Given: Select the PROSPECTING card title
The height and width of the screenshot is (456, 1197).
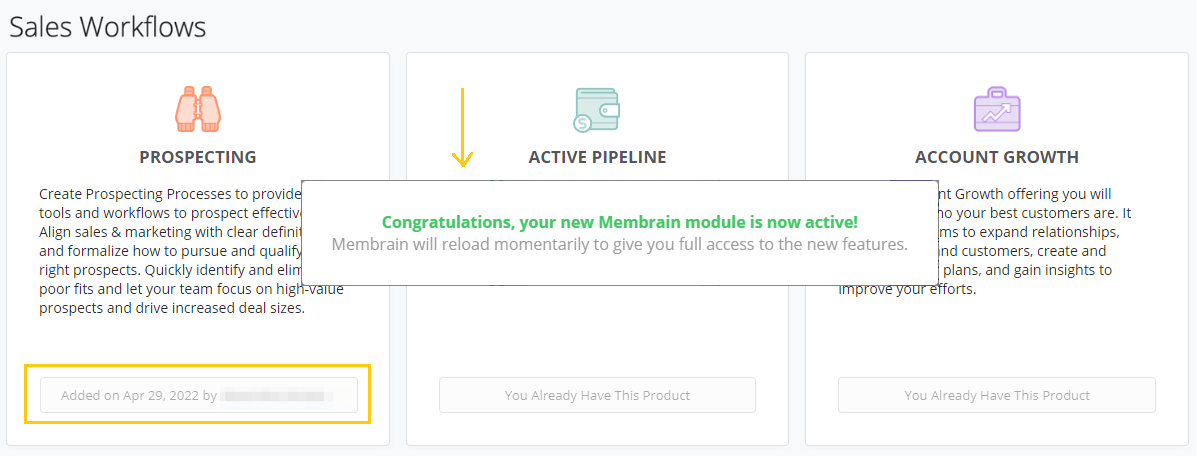Looking at the screenshot, I should point(198,157).
